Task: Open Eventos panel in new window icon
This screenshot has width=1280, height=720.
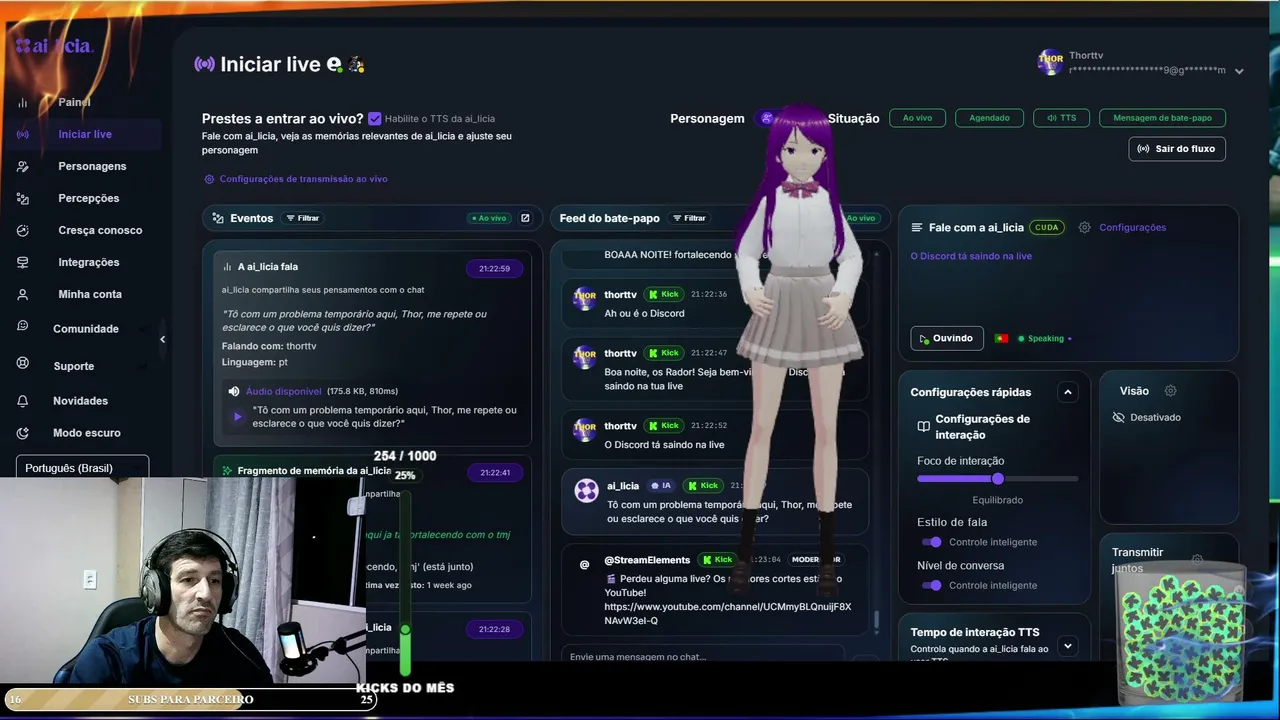Action: click(x=525, y=218)
